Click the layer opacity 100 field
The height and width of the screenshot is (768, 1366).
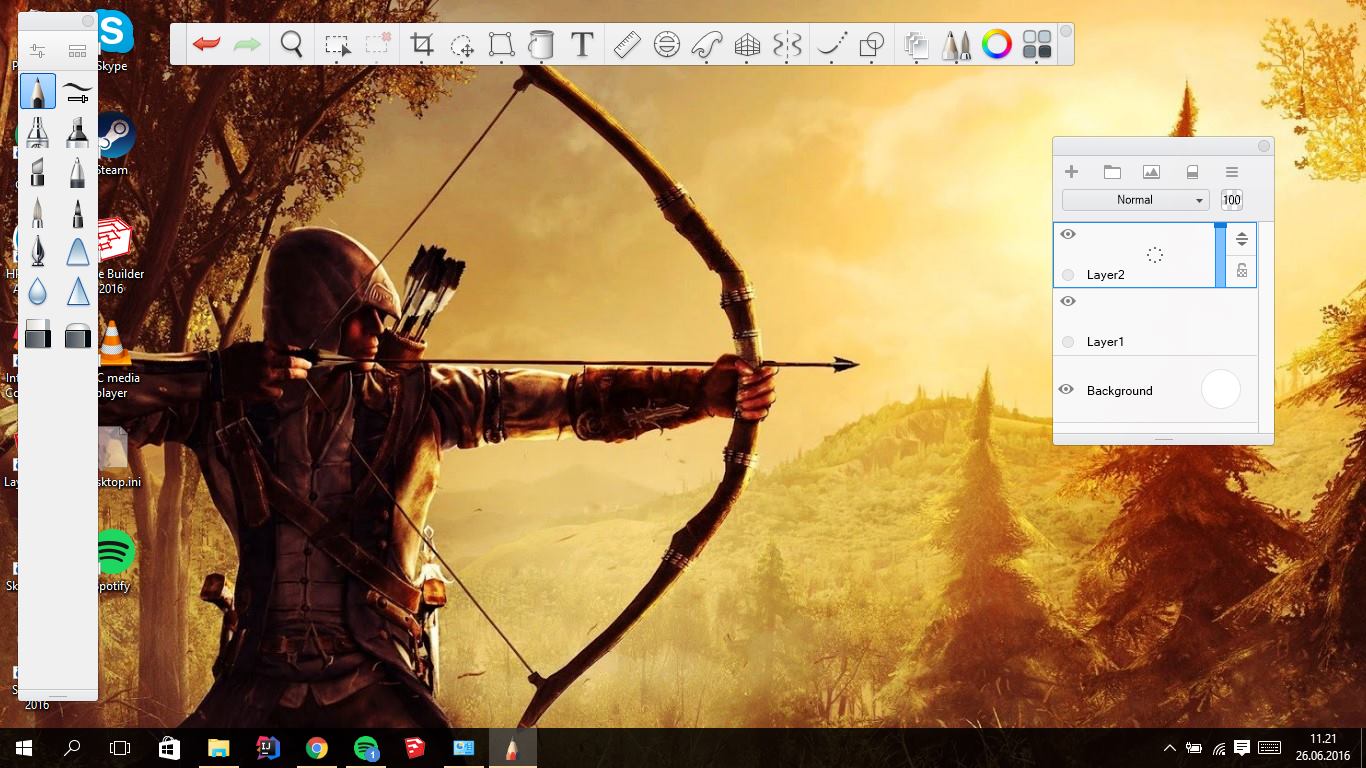[1232, 200]
